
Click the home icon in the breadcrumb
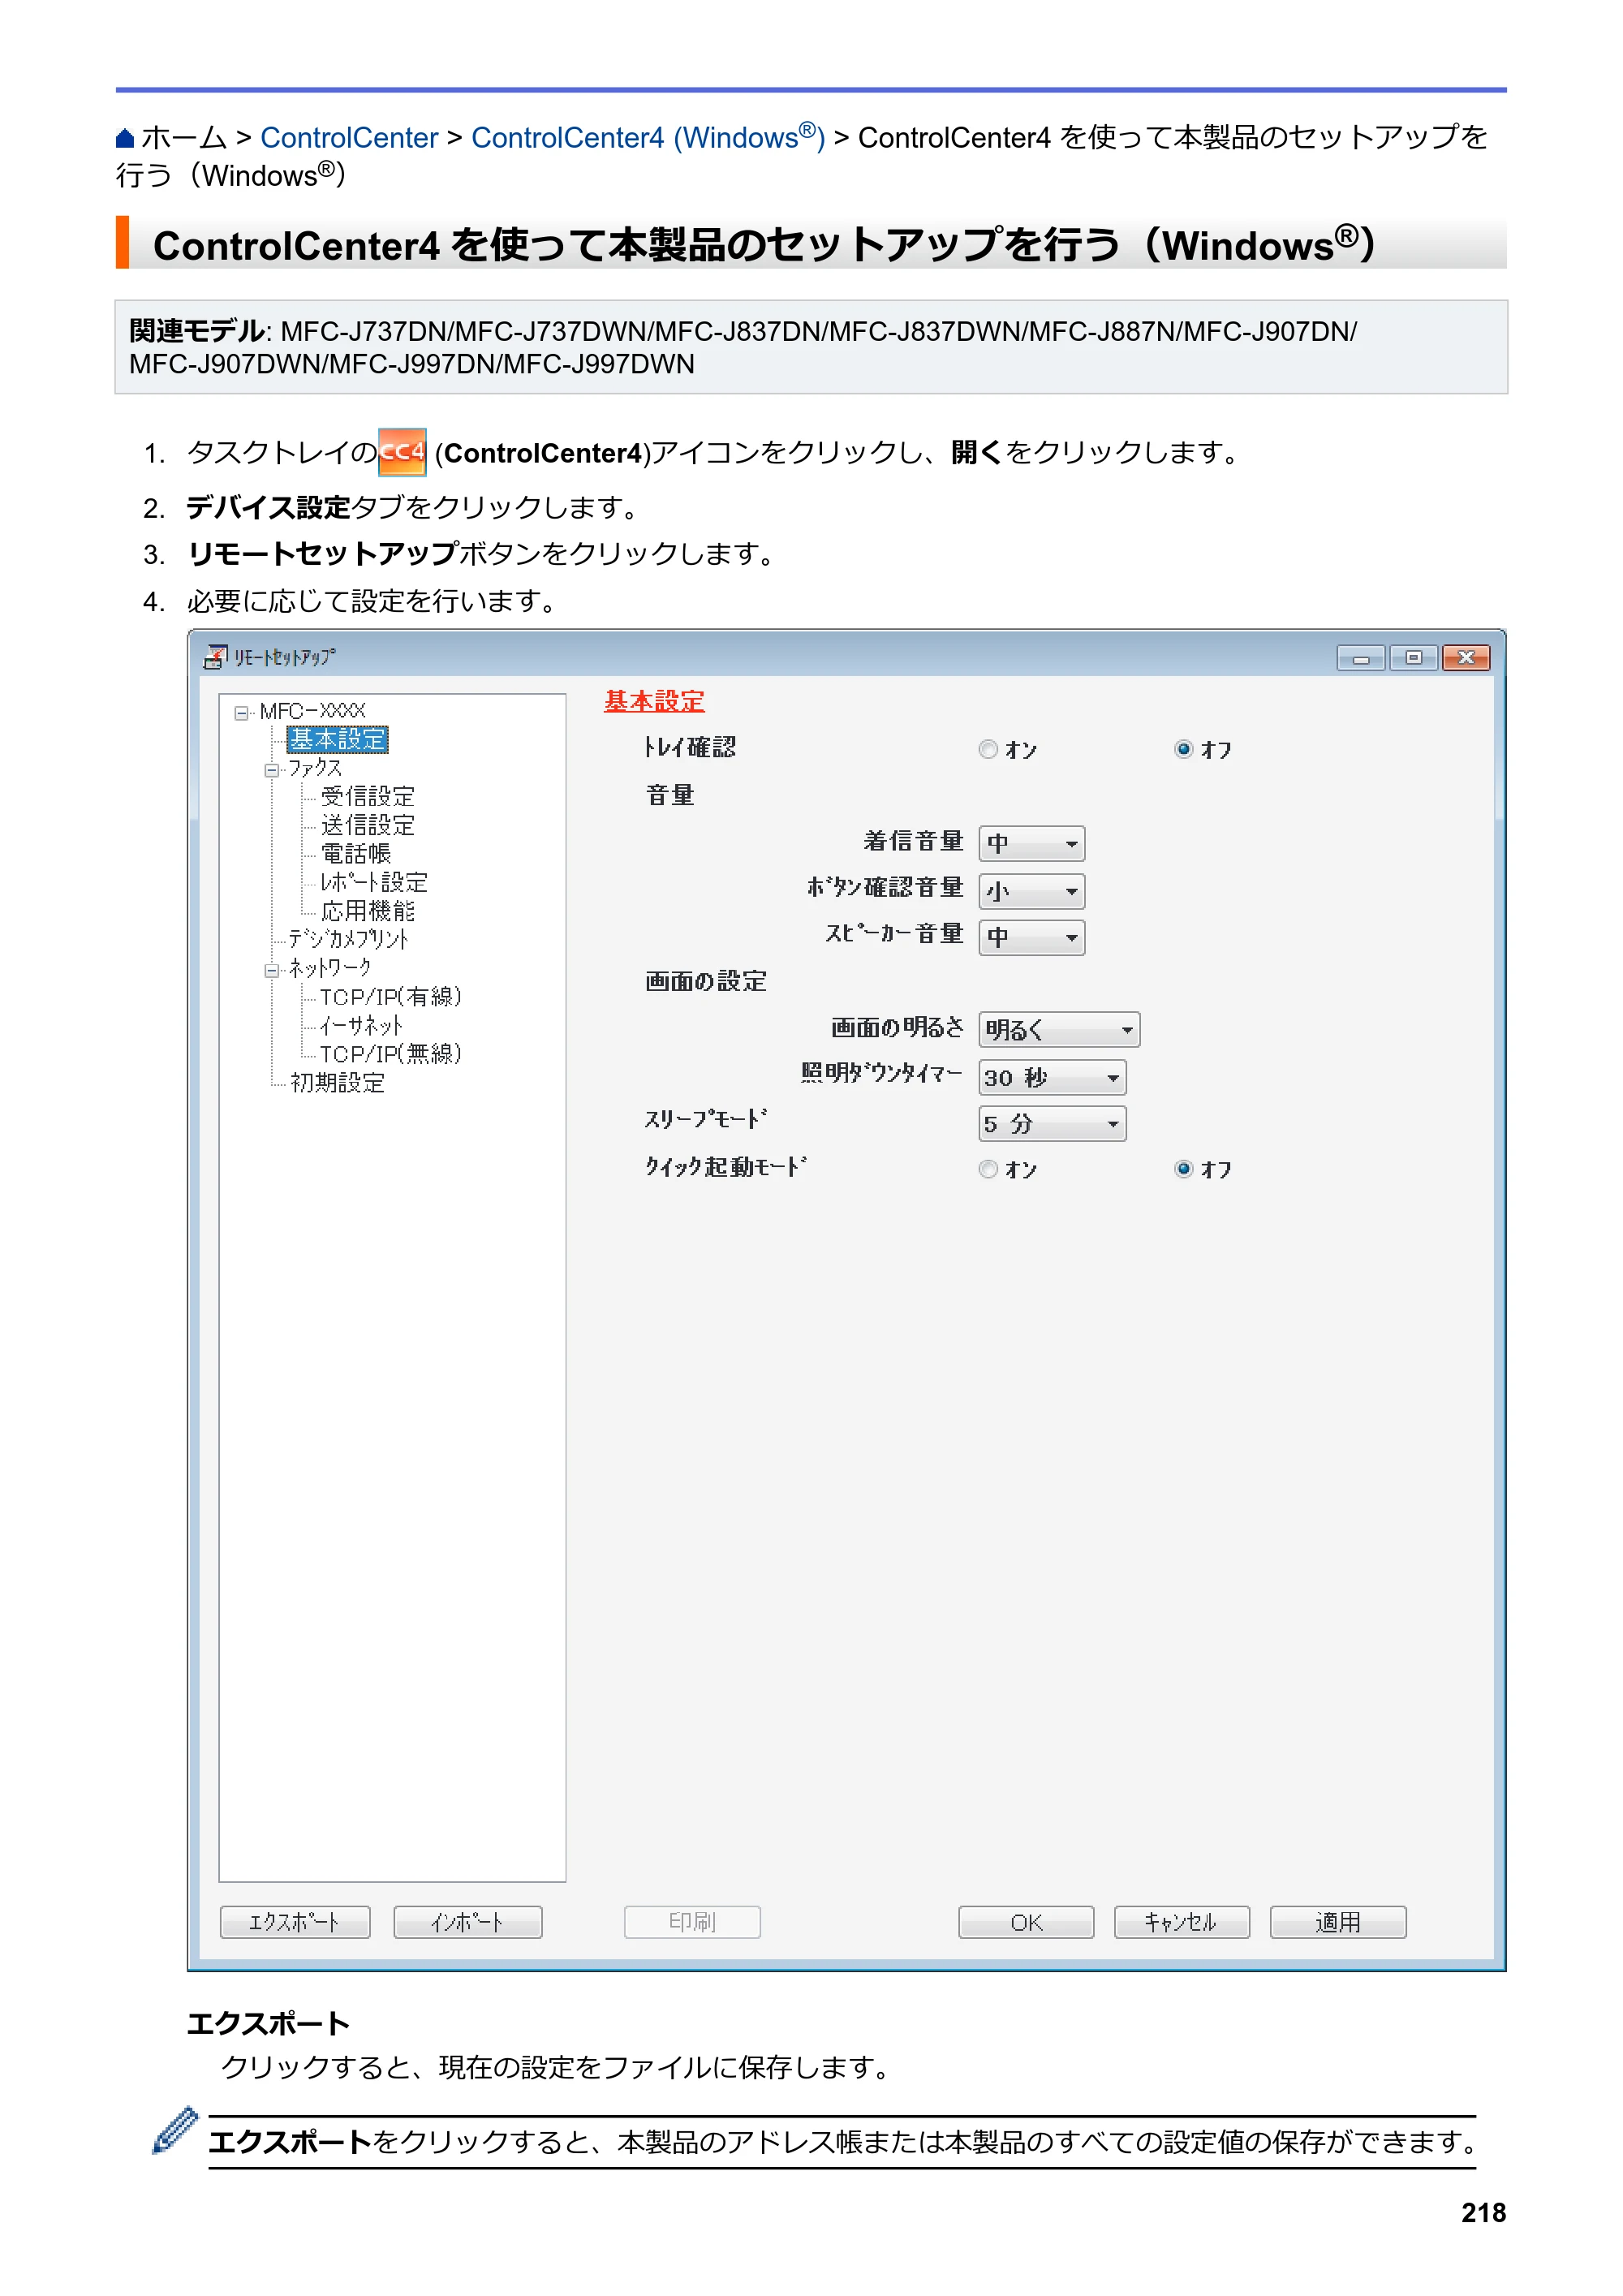click(124, 138)
